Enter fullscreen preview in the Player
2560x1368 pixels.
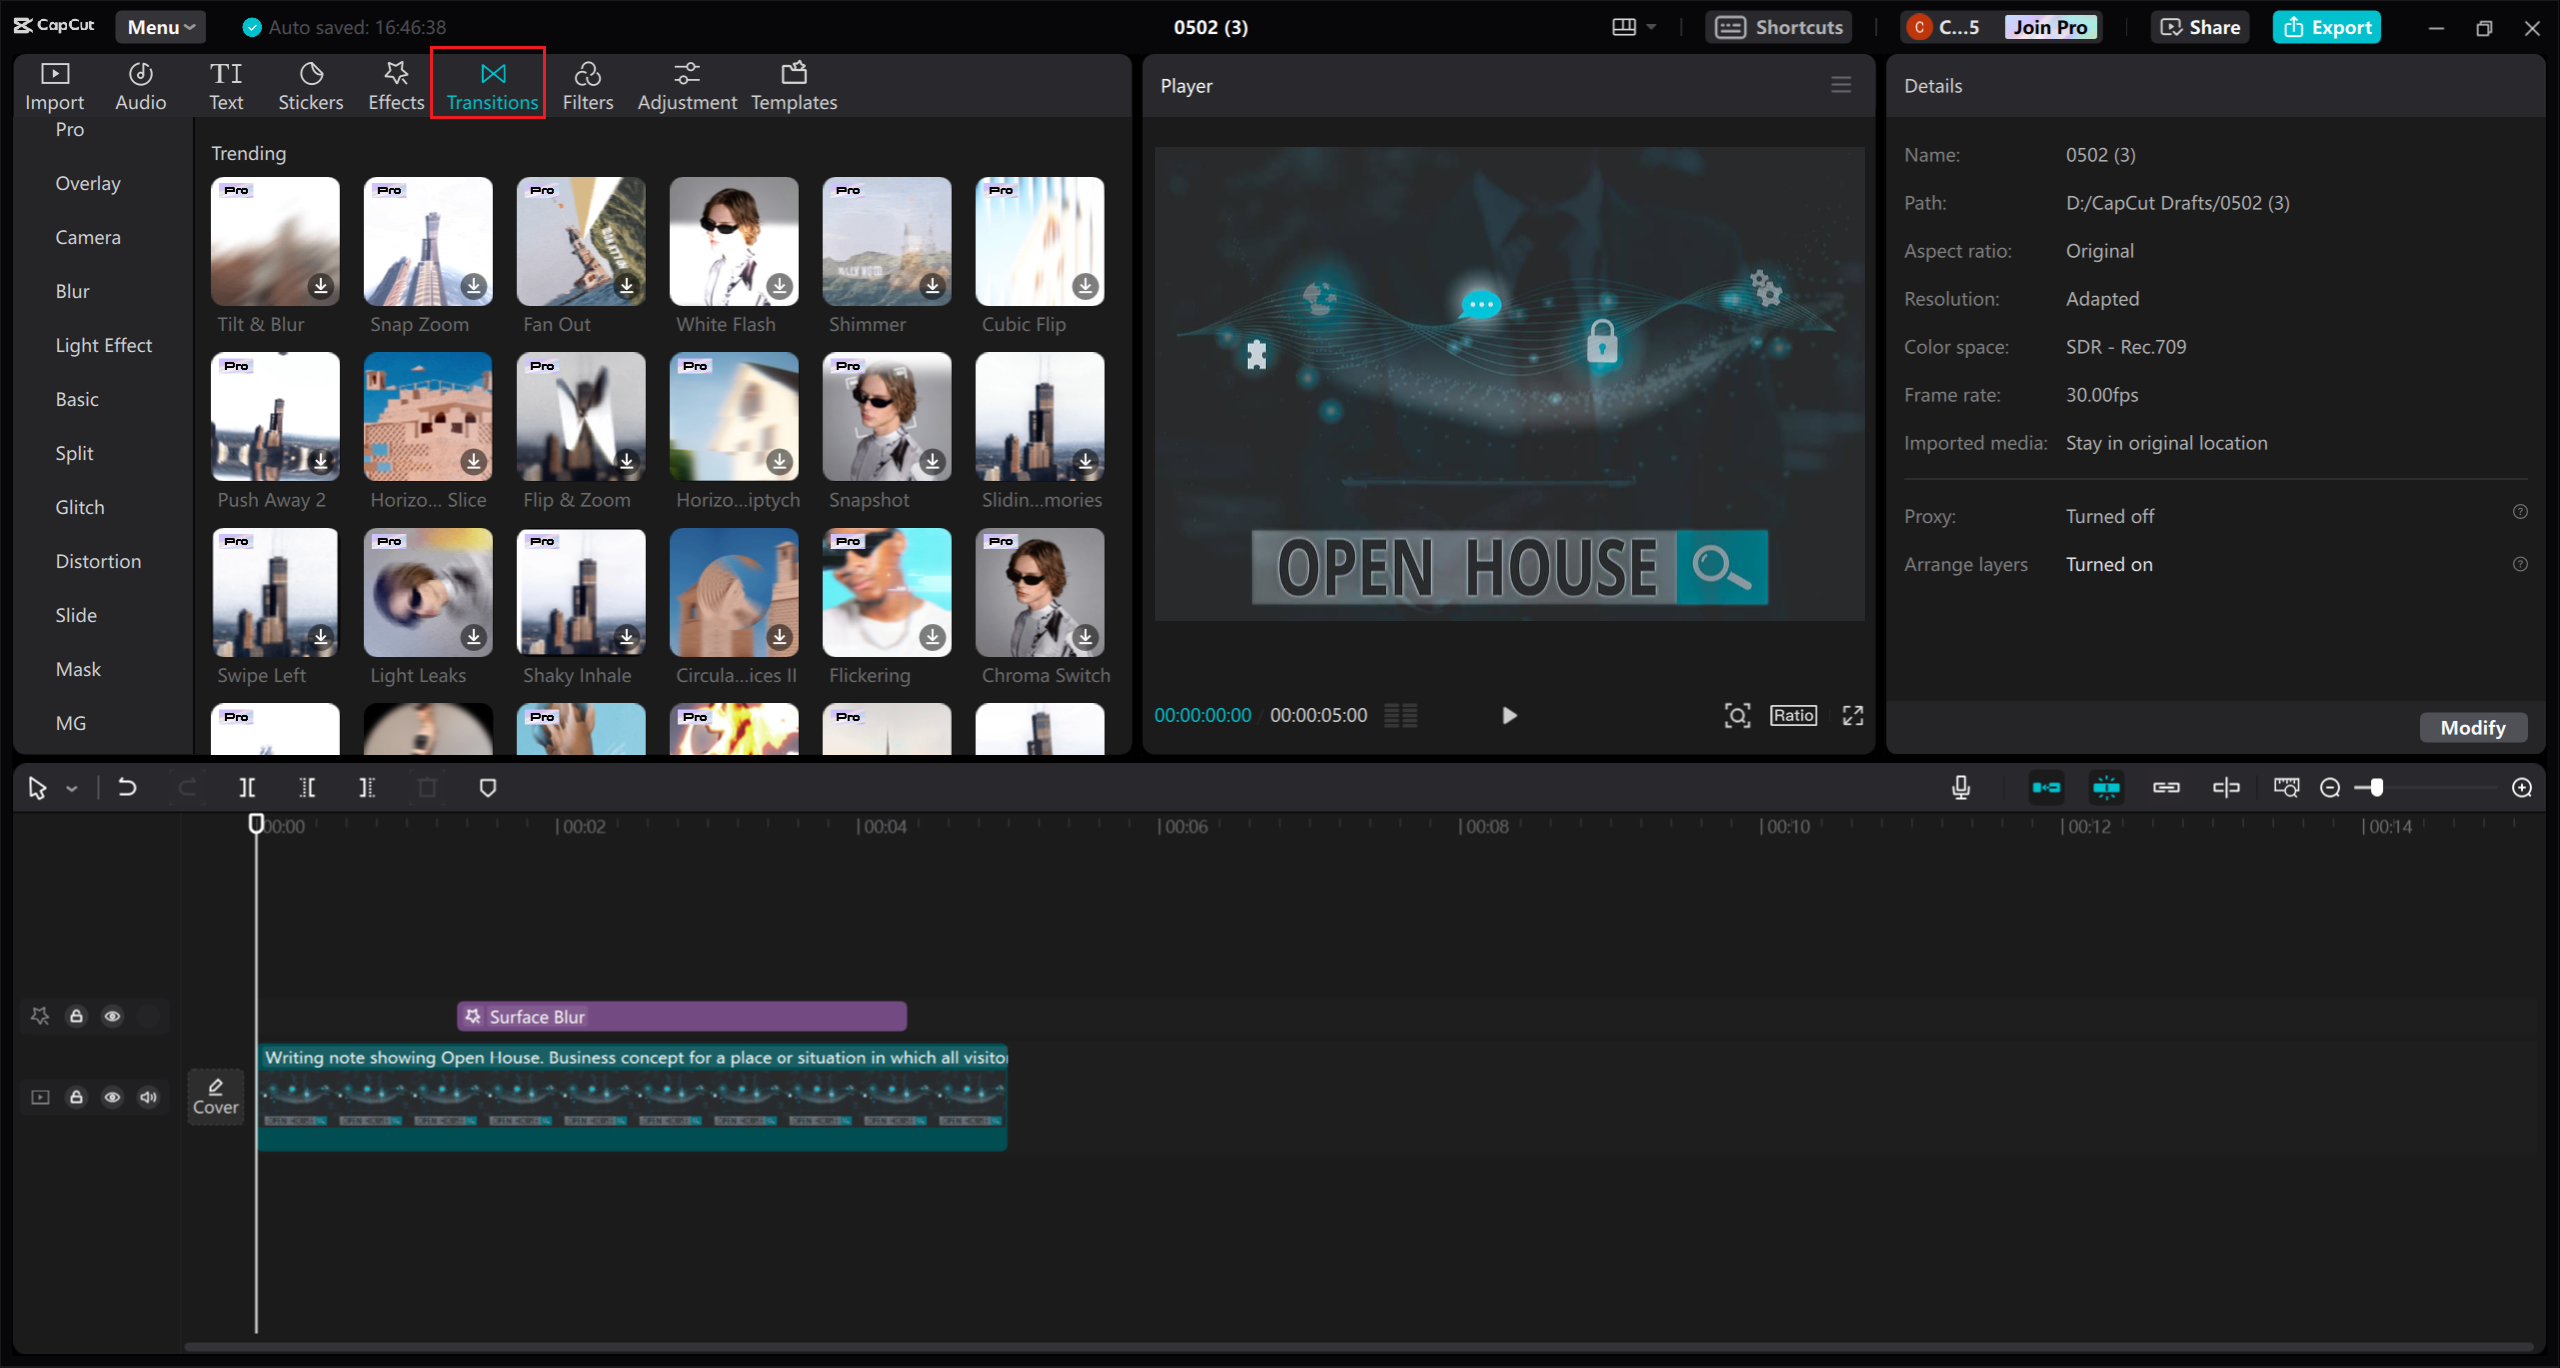point(1851,715)
